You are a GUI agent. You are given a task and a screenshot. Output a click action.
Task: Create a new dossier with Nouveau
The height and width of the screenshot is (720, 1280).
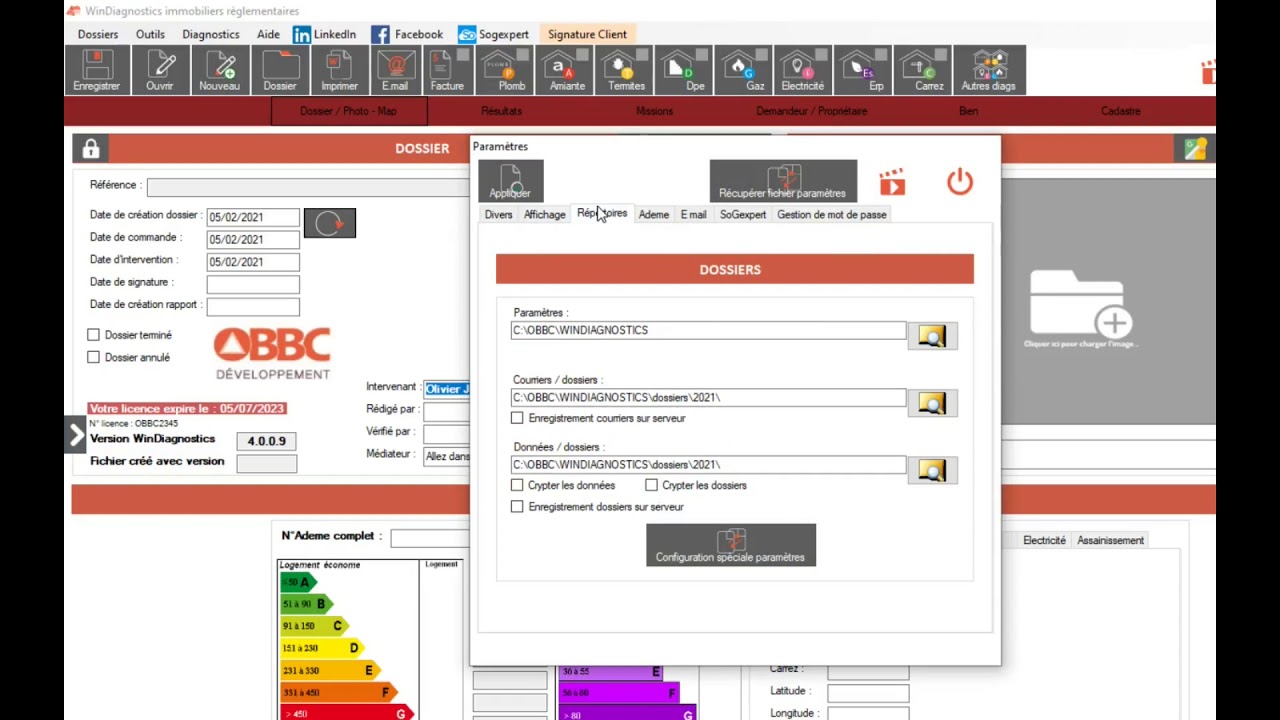point(219,70)
